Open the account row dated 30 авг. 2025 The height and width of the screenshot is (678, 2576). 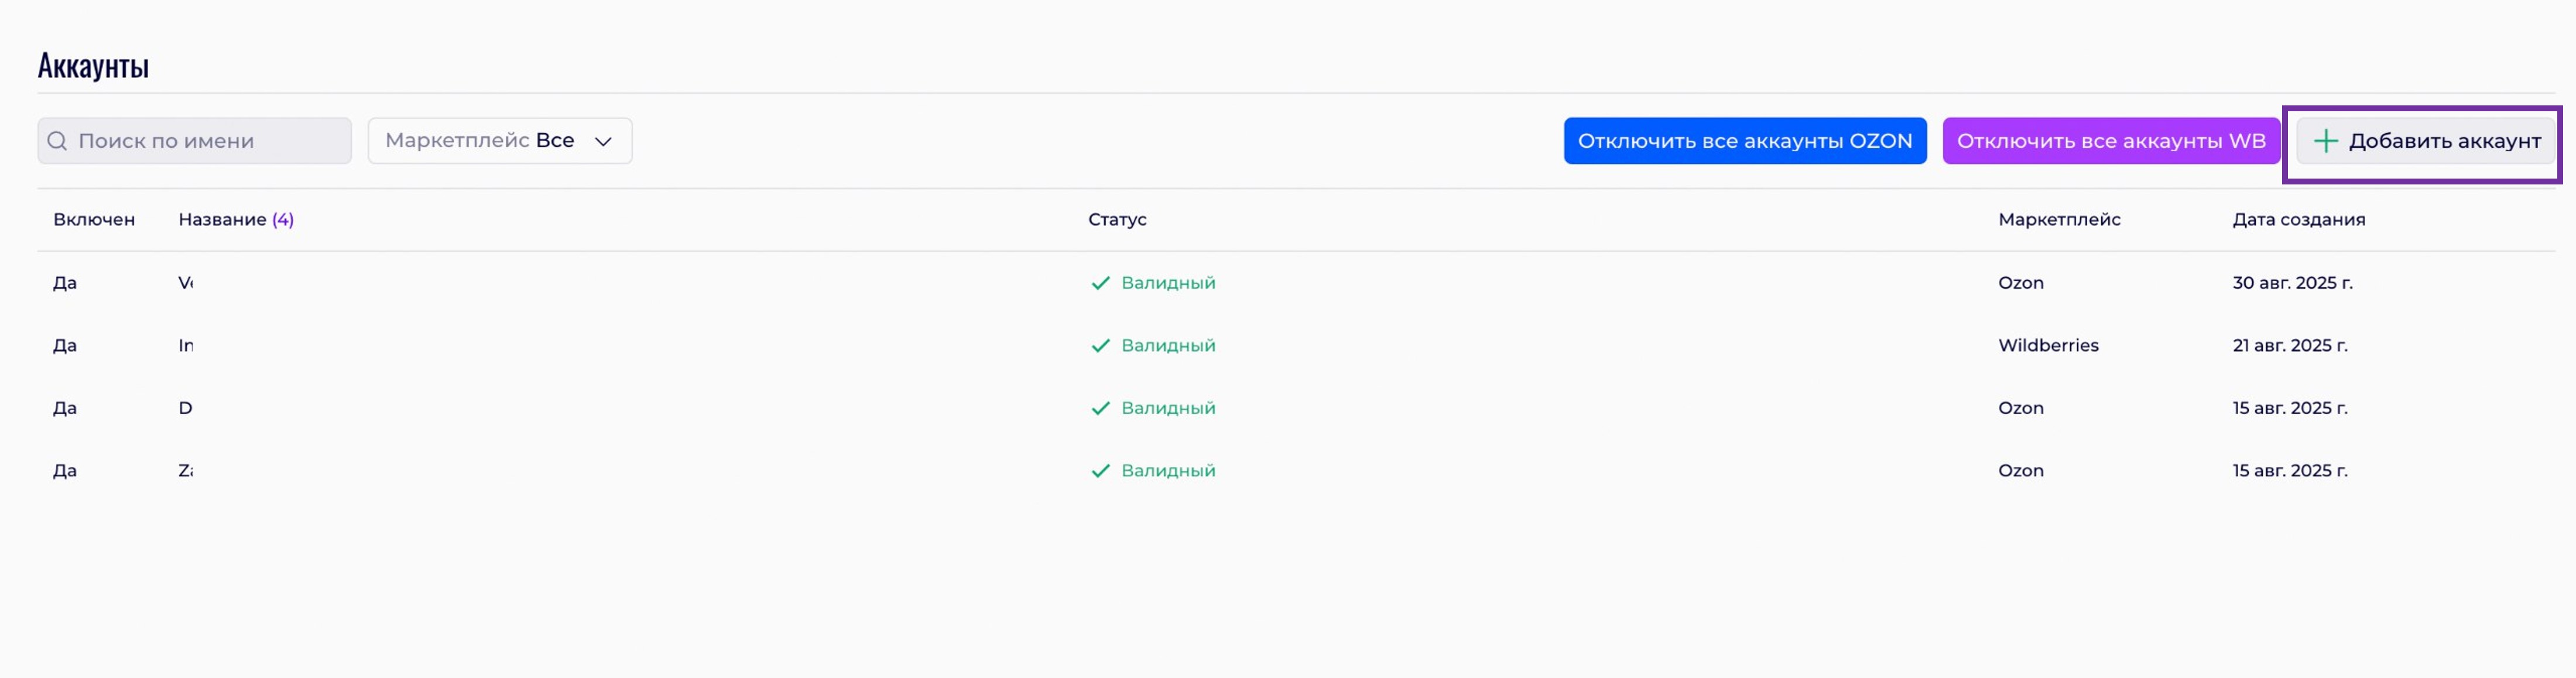2292,283
